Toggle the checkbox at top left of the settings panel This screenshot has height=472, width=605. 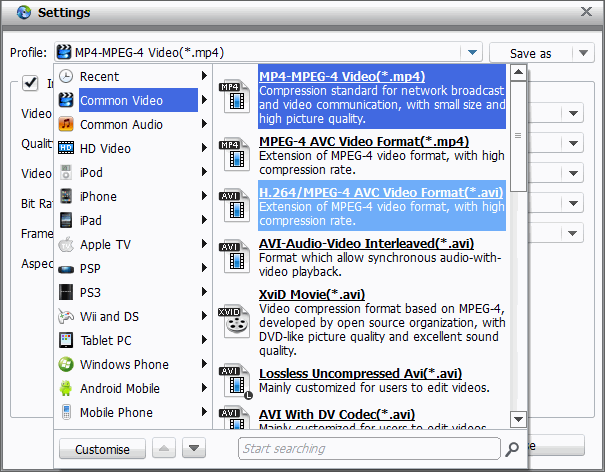coord(30,83)
